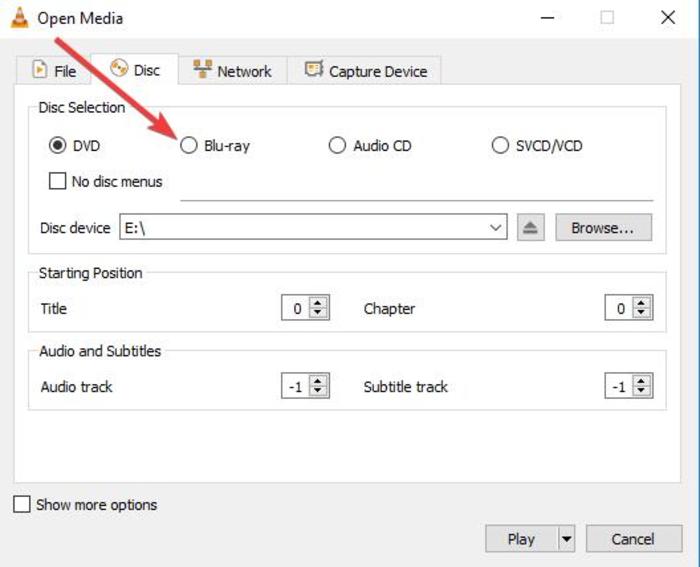Select the Audio CD option
700x567 pixels.
pyautogui.click(x=337, y=146)
